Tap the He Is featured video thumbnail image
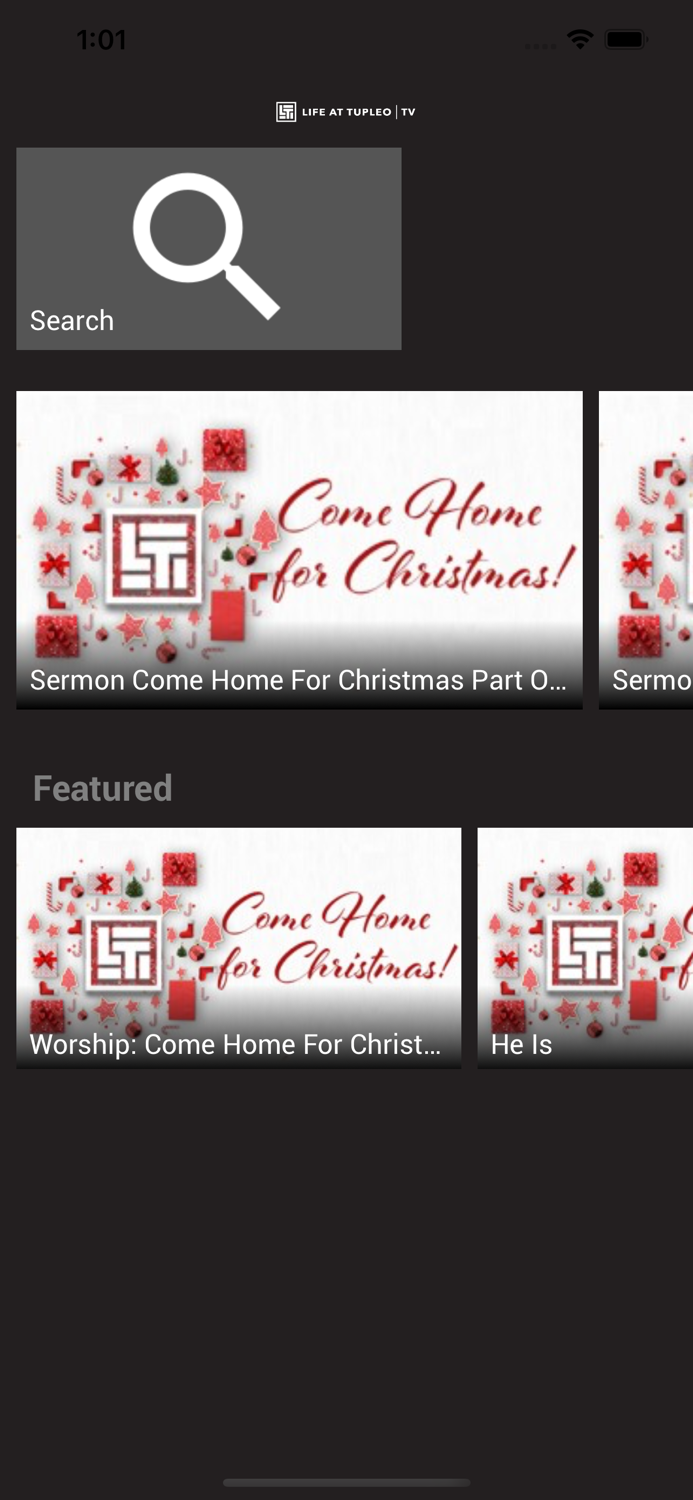 pyautogui.click(x=585, y=948)
